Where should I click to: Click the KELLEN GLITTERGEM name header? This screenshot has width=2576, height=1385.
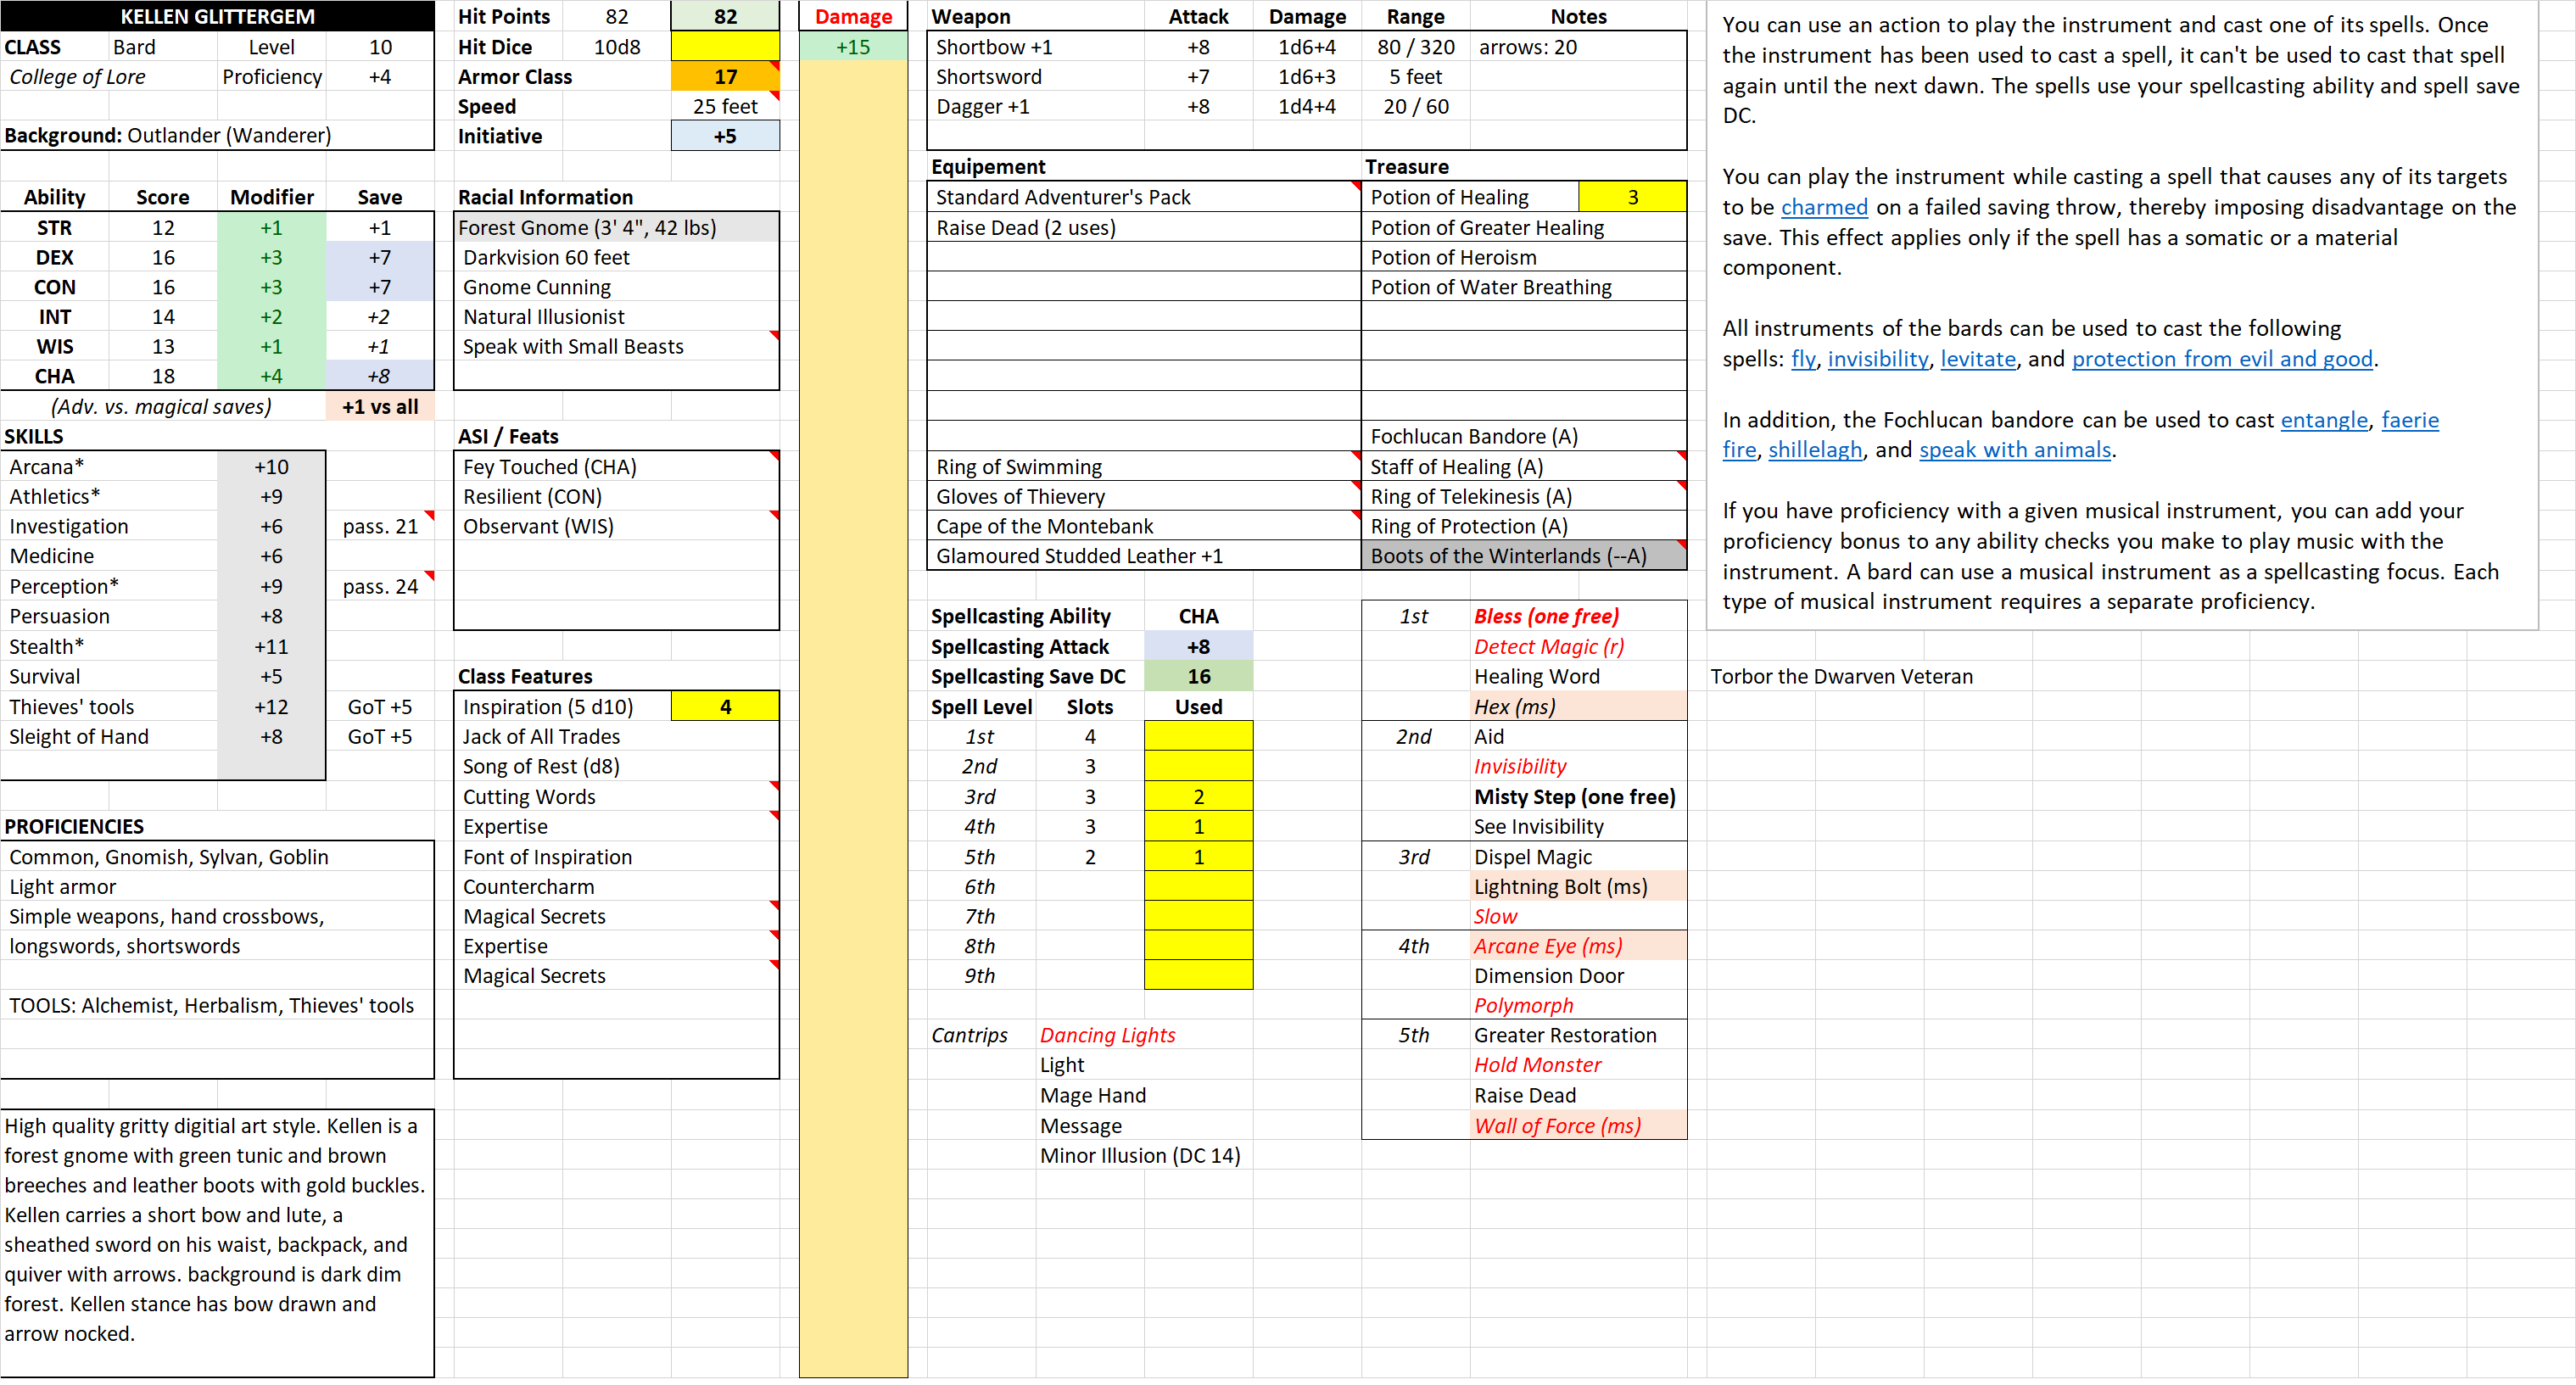(x=217, y=16)
